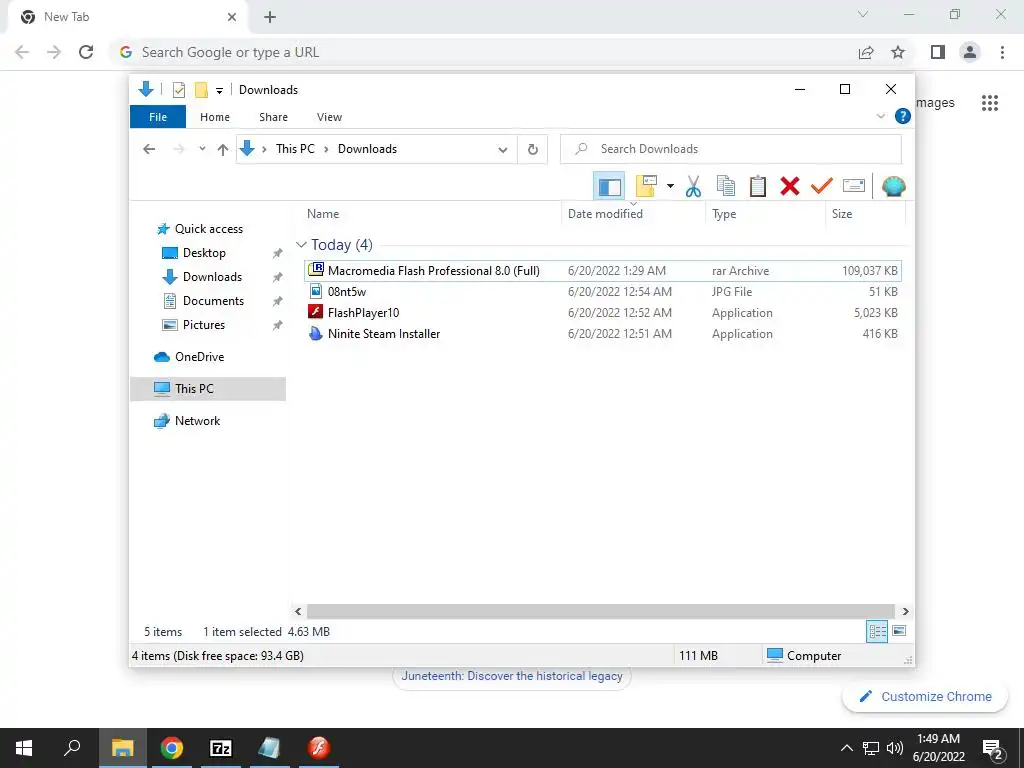Screen dimensions: 1024x768
Task: Switch to the large icons view button
Action: pyautogui.click(x=899, y=631)
